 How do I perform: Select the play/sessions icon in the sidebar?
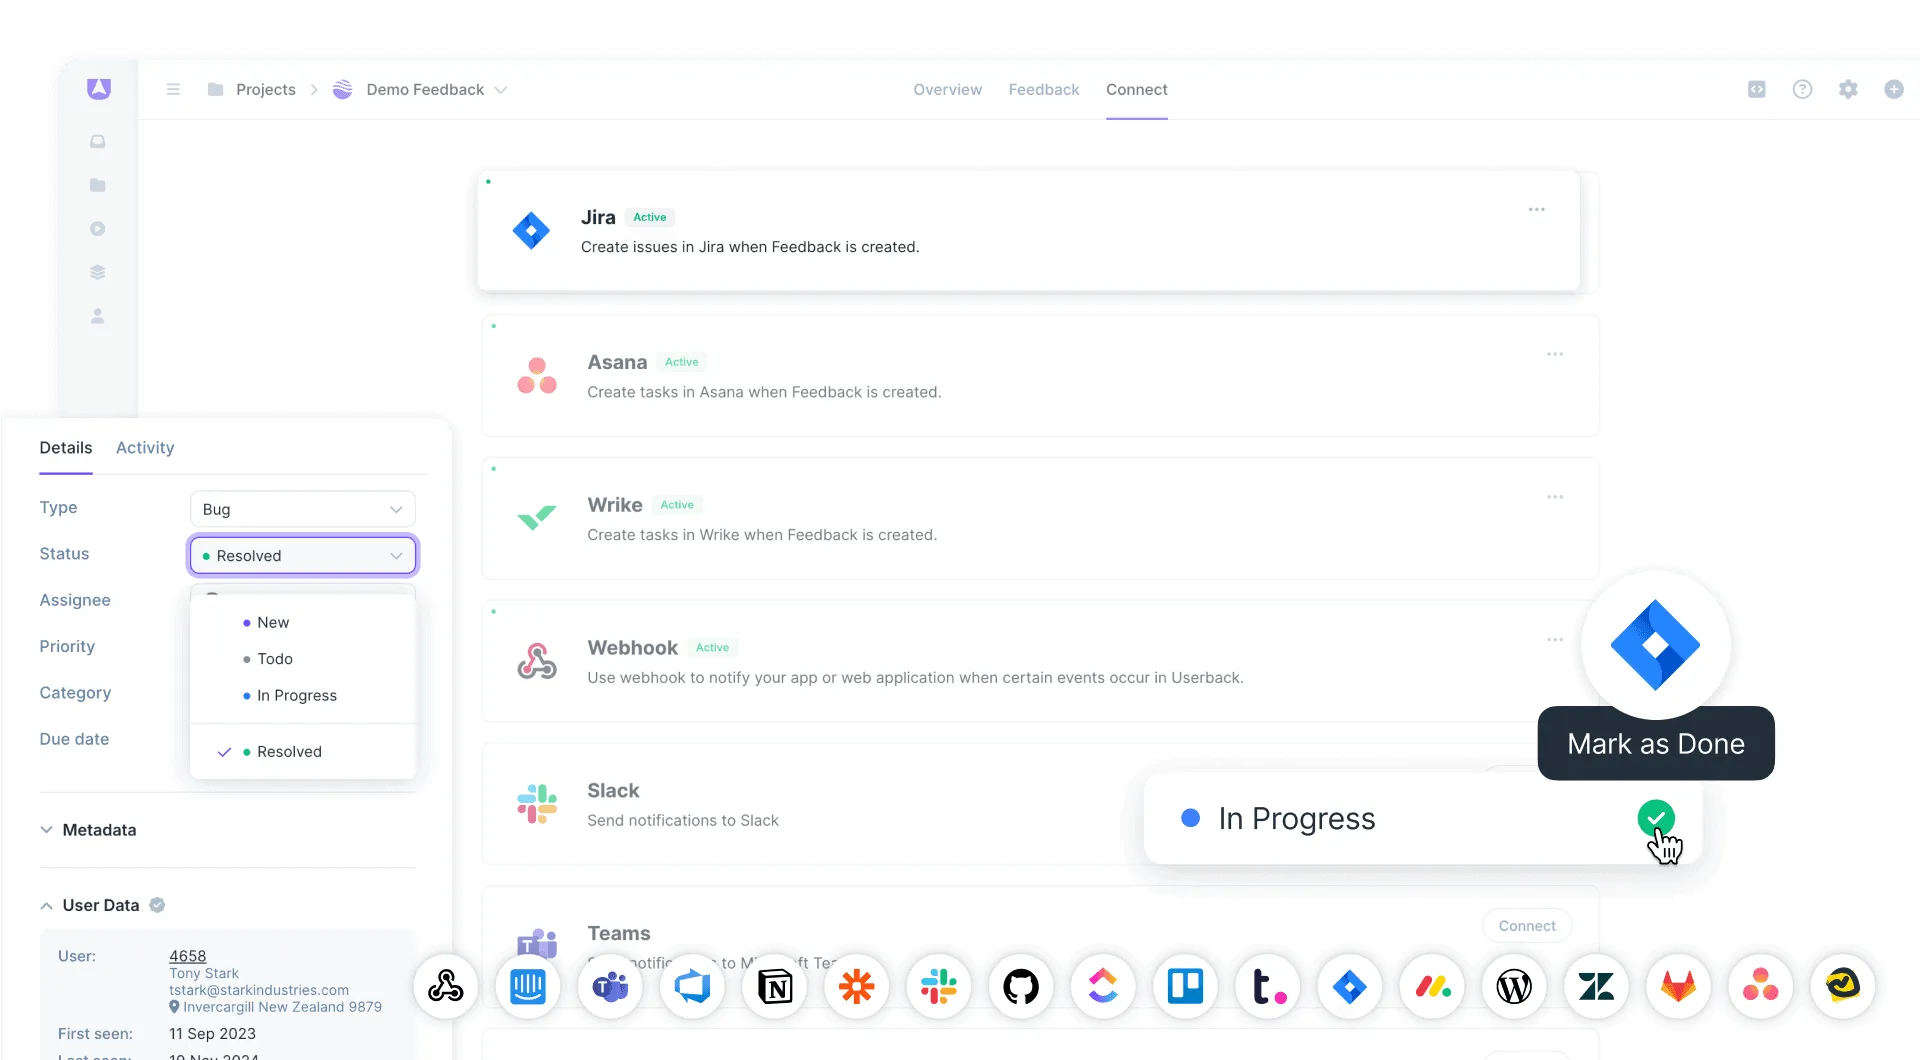click(x=97, y=228)
